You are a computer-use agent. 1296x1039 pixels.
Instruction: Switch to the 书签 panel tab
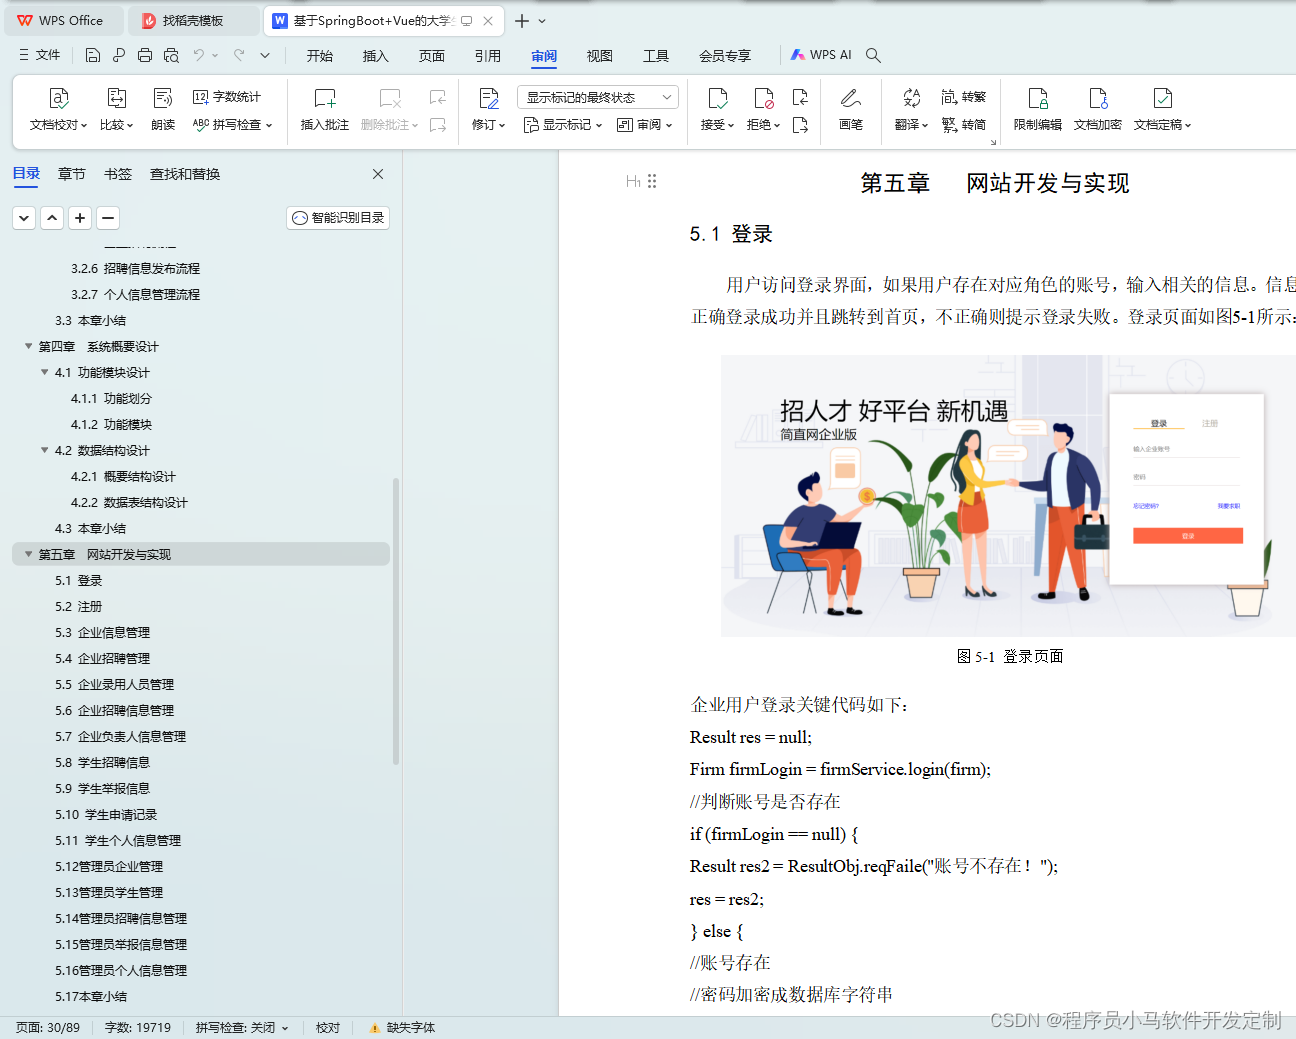coord(117,173)
